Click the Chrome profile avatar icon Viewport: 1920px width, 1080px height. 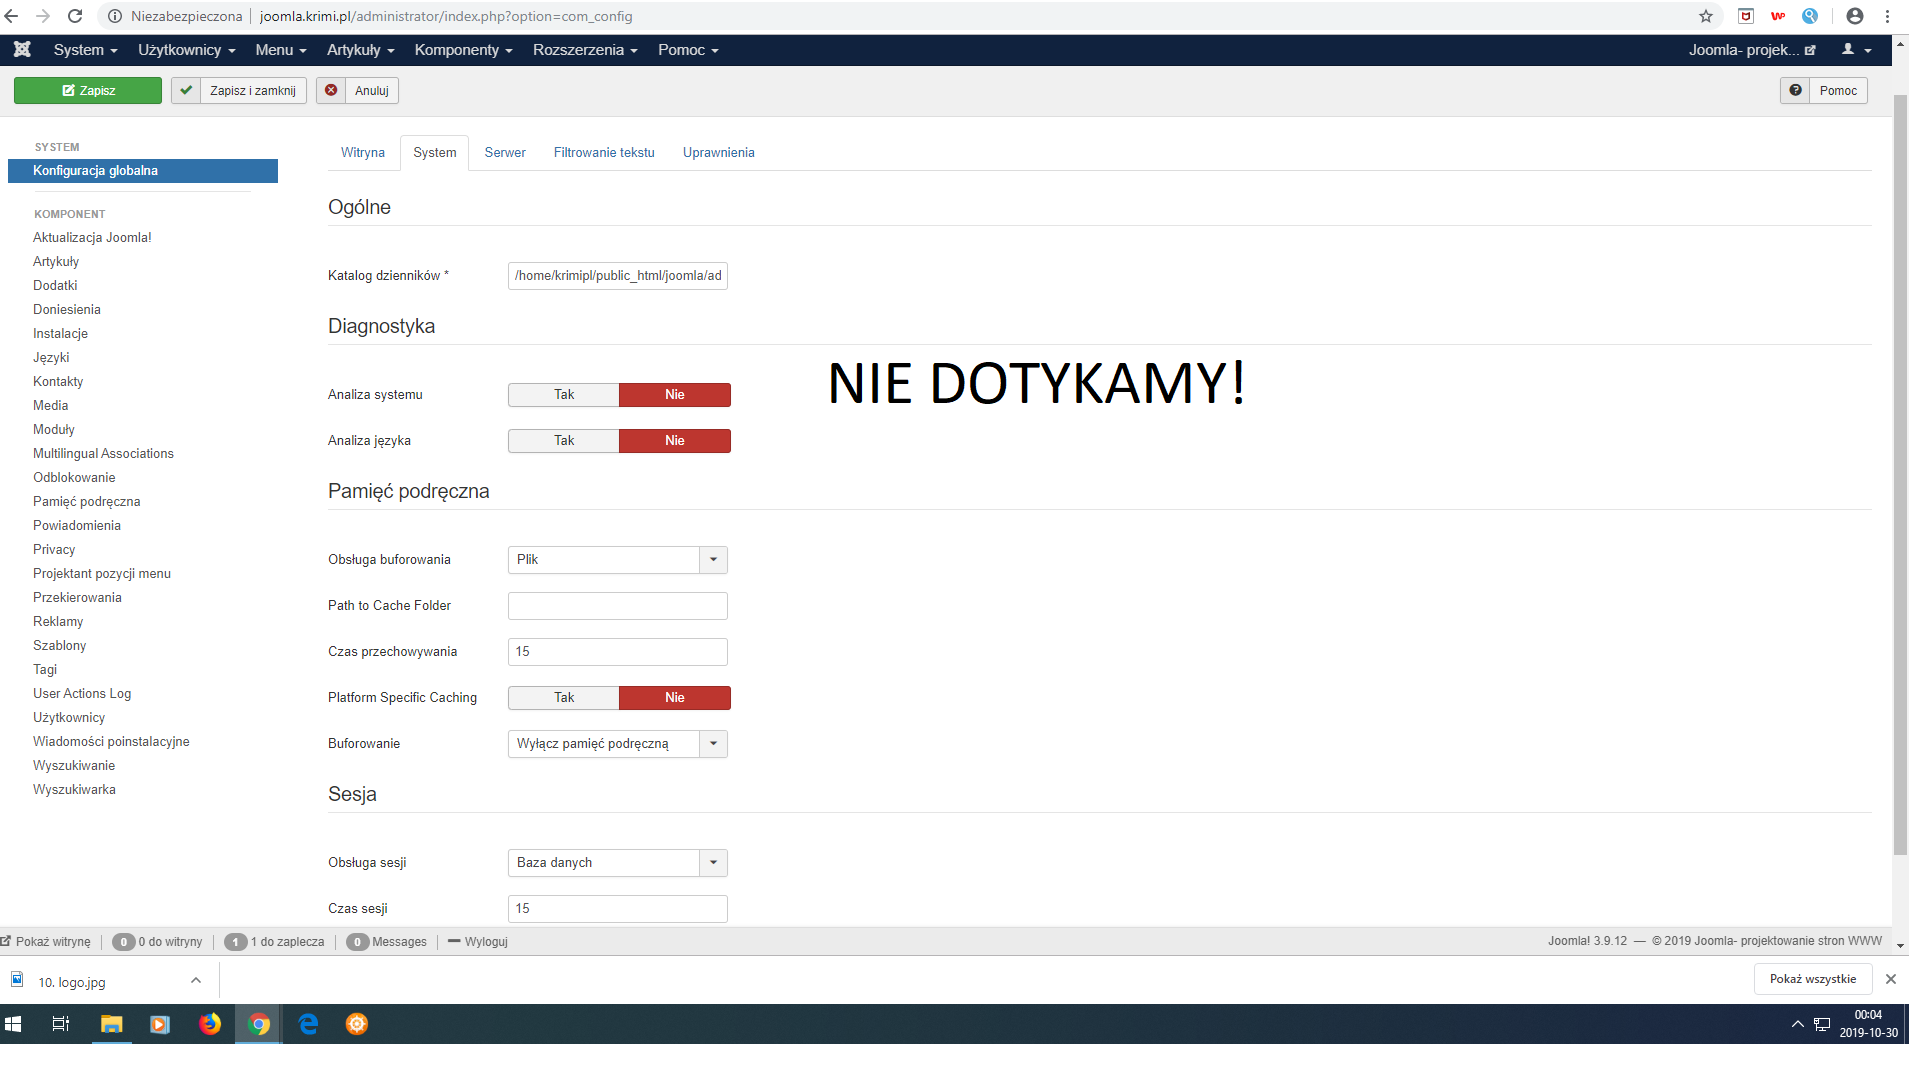[1855, 16]
